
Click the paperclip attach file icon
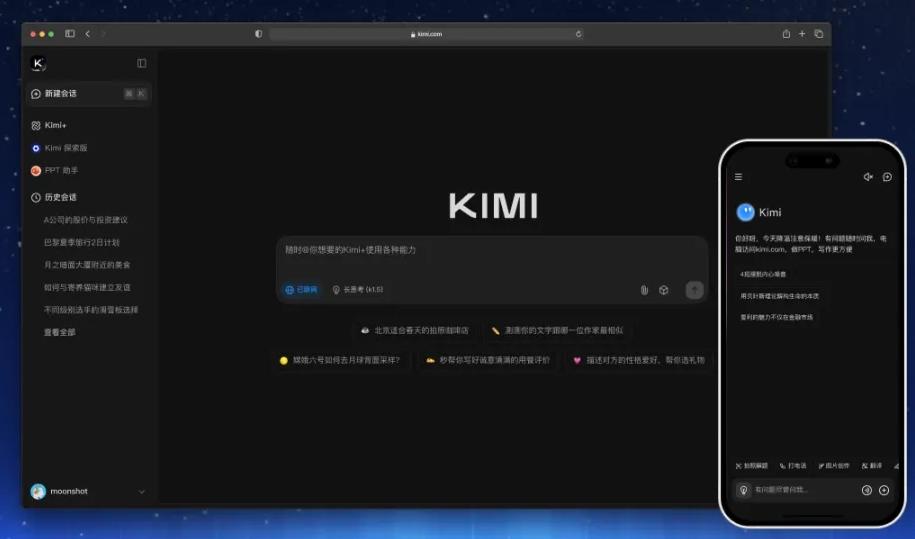tap(644, 290)
